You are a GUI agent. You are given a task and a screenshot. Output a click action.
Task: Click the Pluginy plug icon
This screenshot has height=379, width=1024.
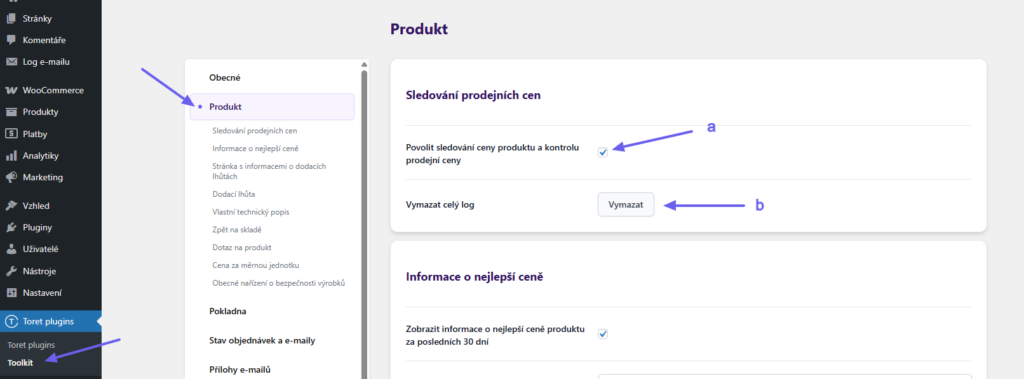(x=10, y=227)
